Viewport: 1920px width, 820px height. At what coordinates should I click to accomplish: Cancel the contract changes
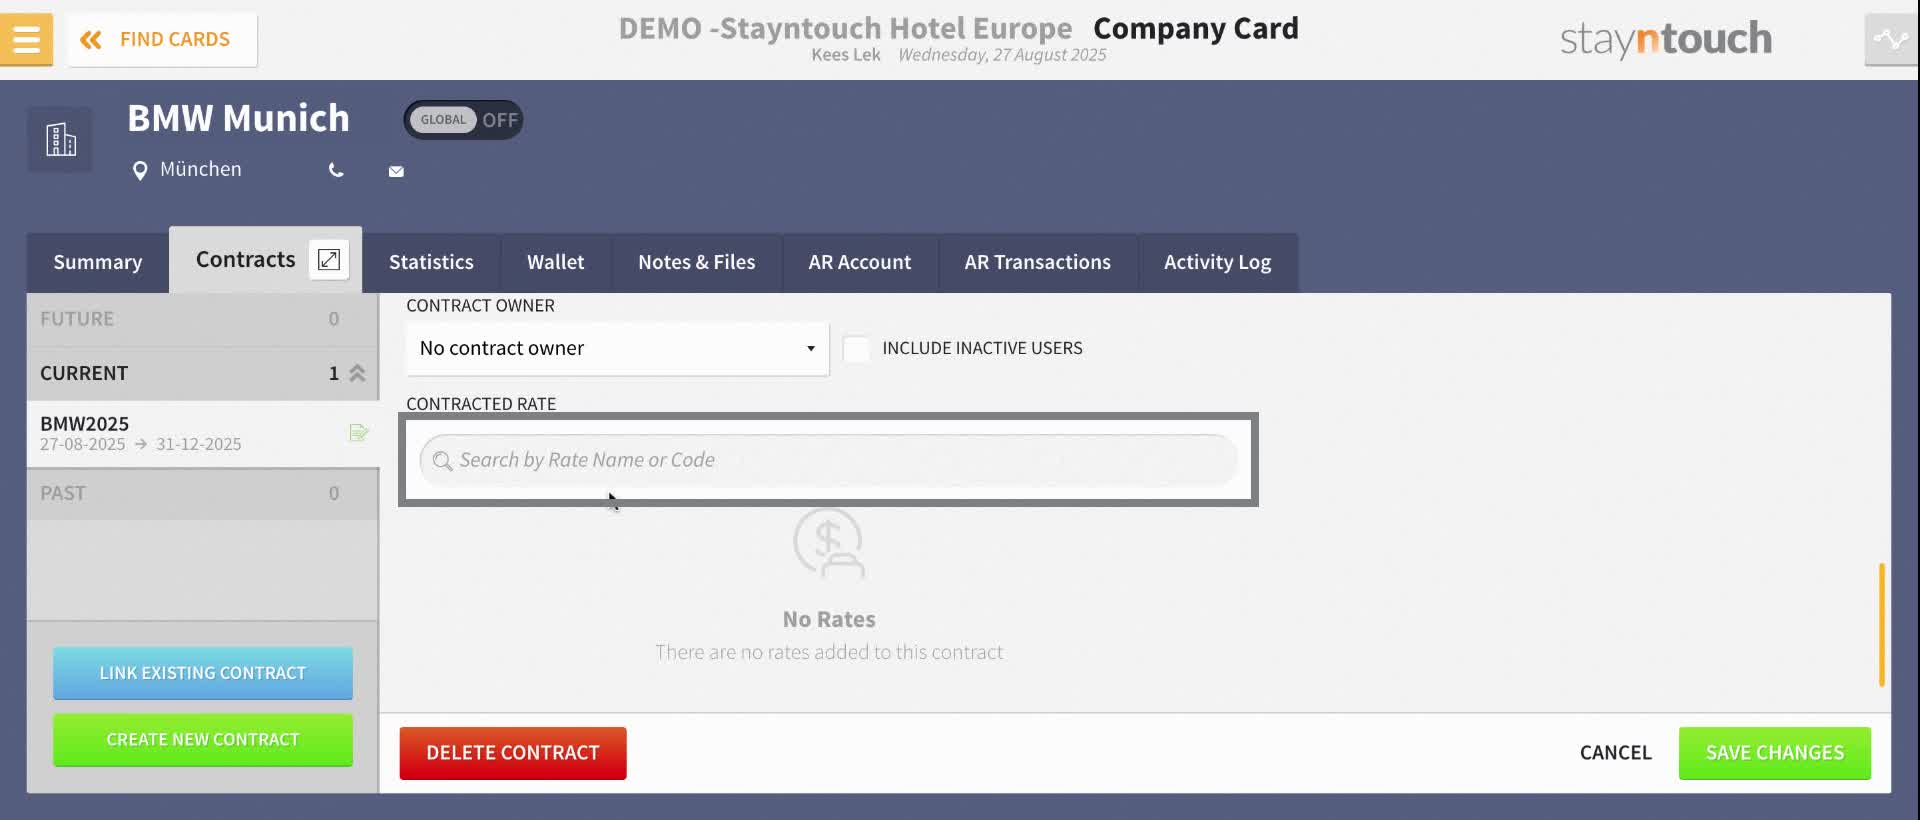click(1615, 753)
